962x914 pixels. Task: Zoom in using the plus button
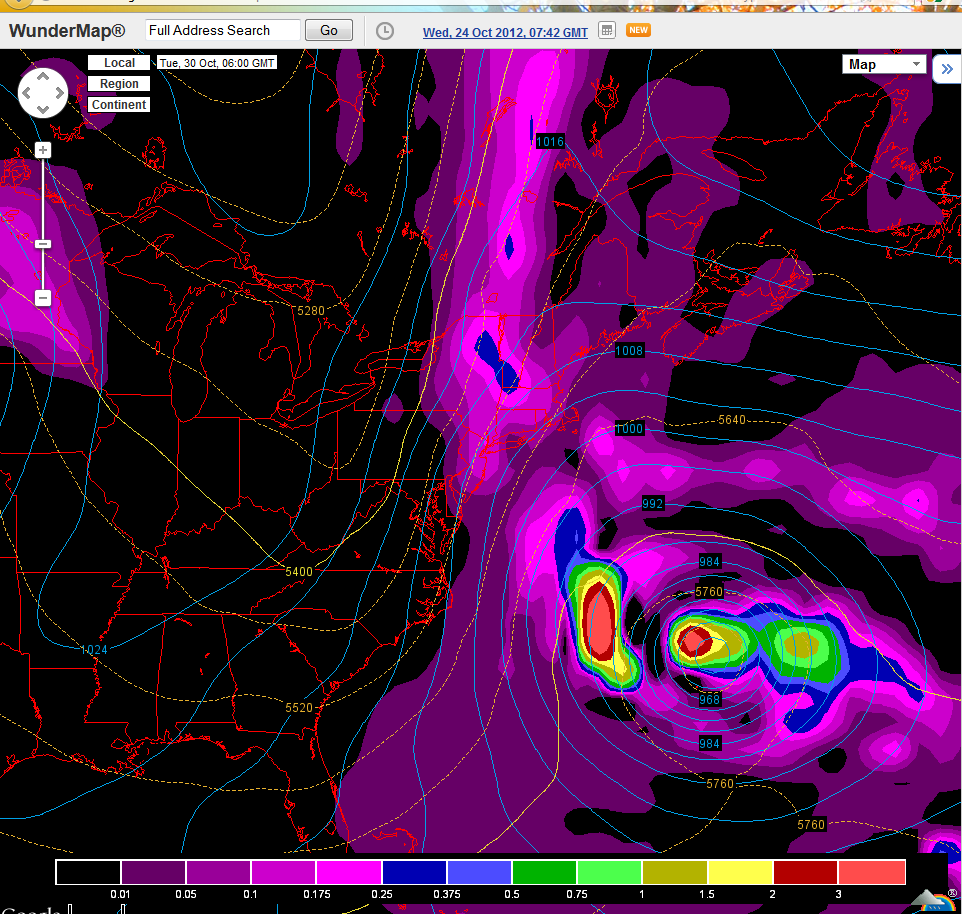click(x=43, y=150)
